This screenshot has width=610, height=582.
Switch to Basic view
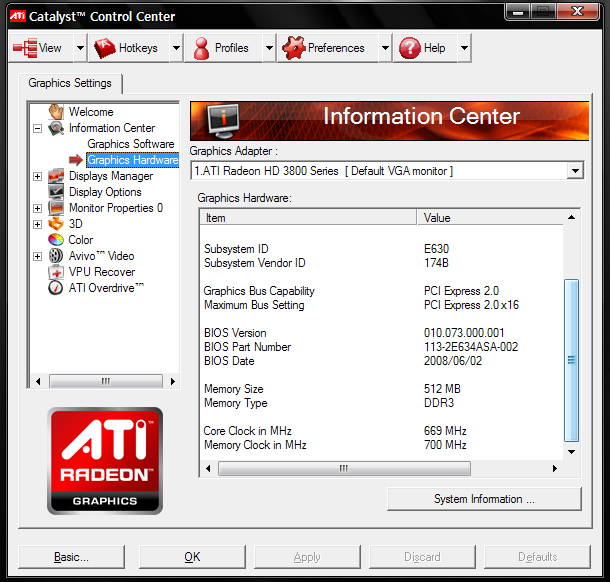[x=72, y=557]
